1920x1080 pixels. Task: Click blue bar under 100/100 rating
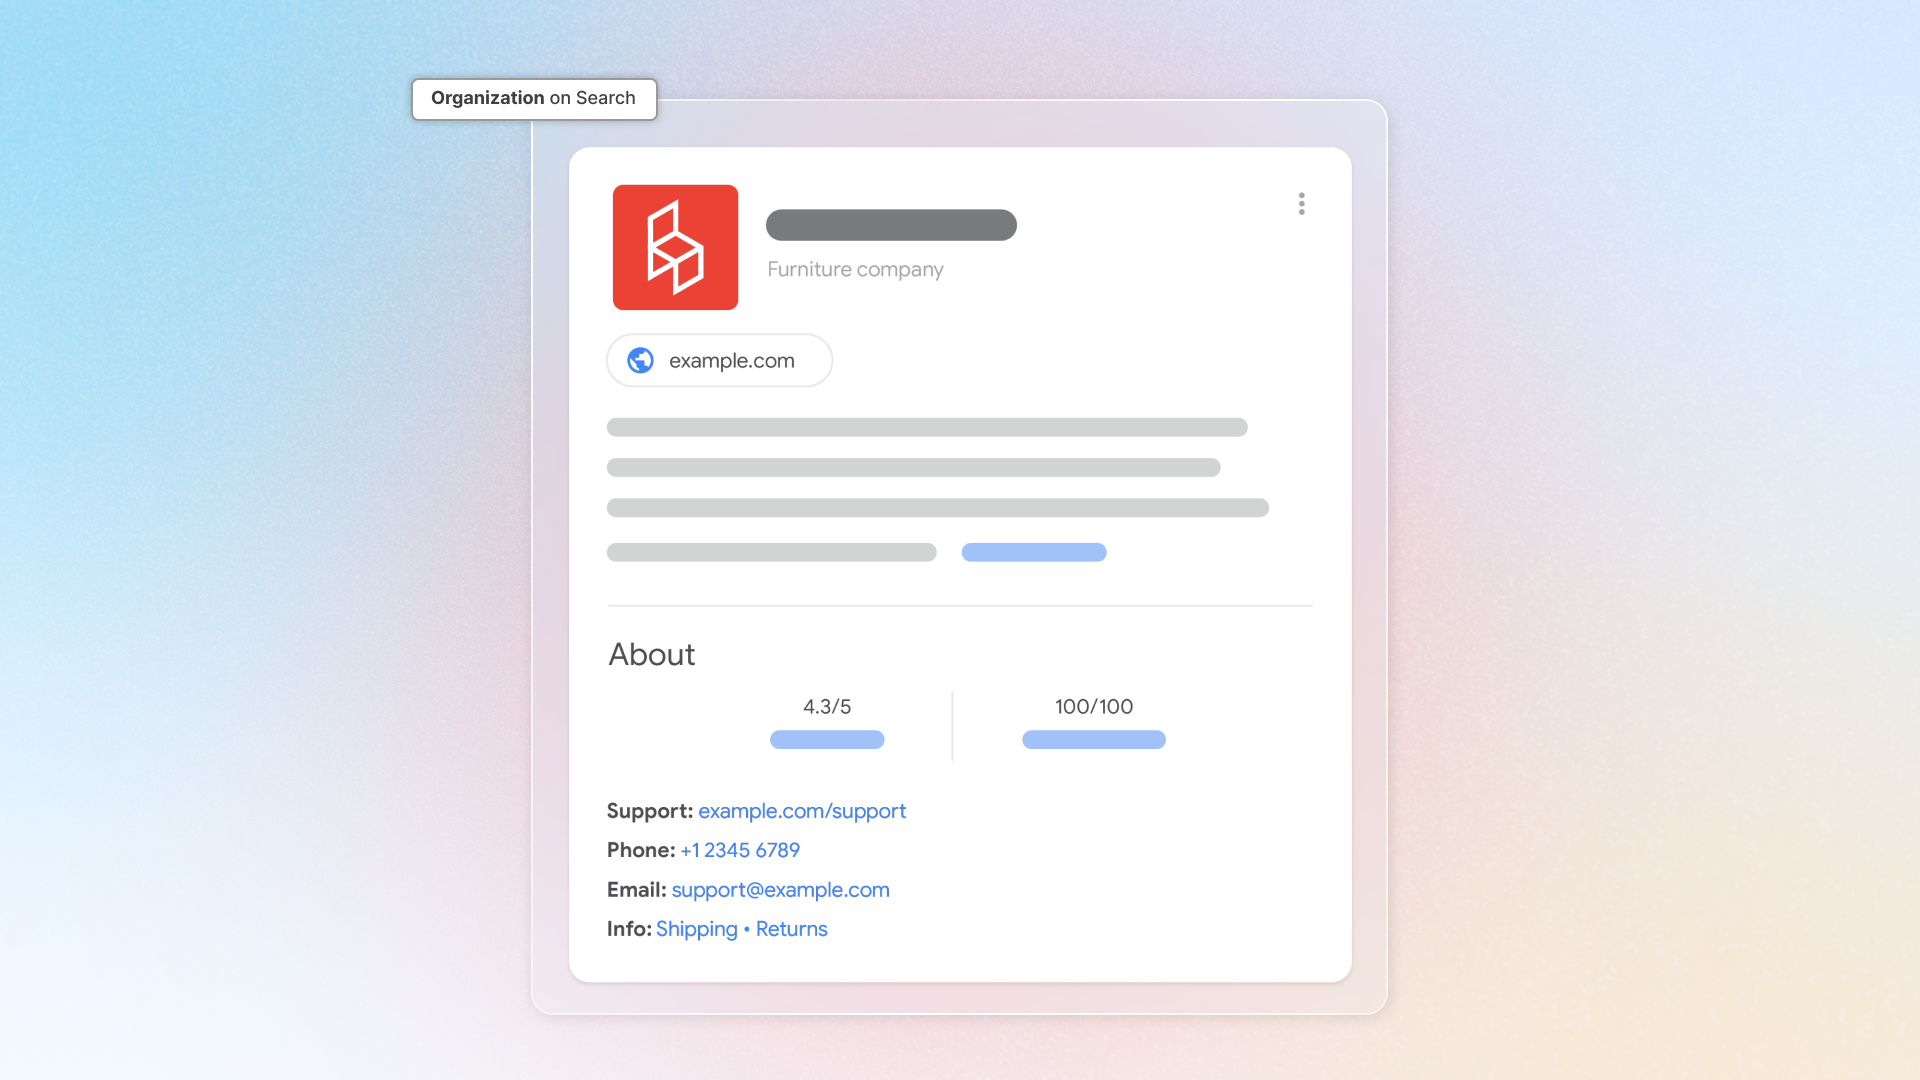click(1093, 740)
